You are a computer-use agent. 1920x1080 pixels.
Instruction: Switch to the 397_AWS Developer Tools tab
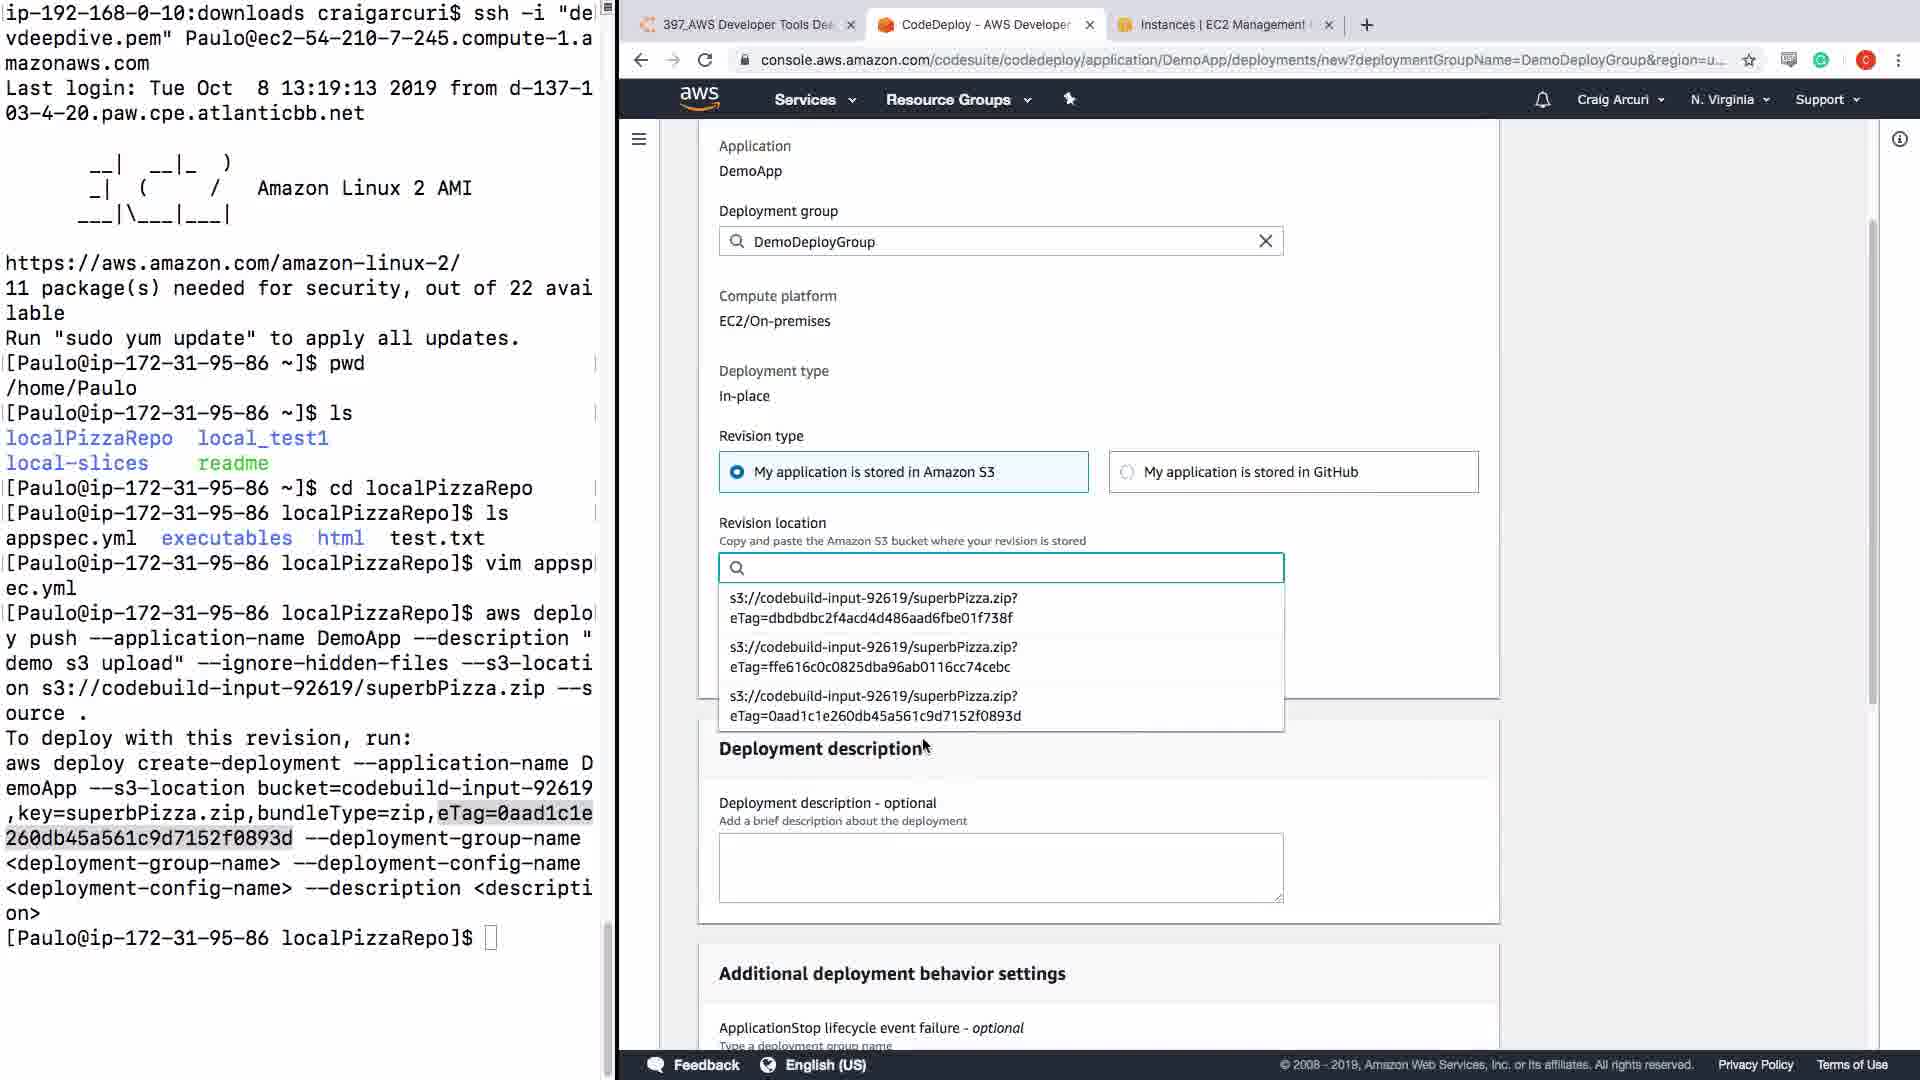pyautogui.click(x=745, y=25)
